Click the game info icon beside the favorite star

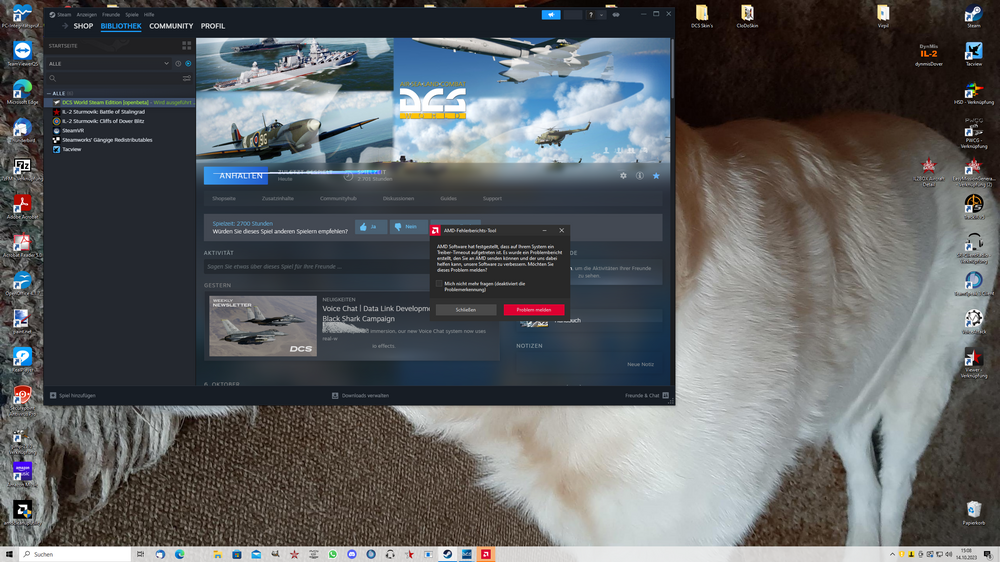640,176
